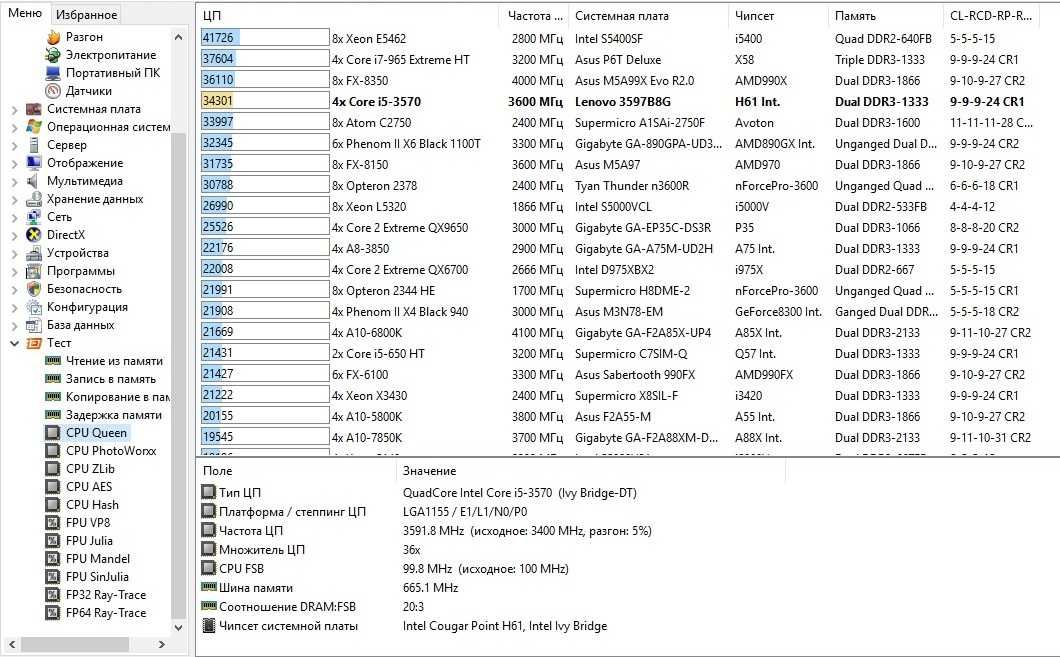Click the Хранение данных drive icon
Image resolution: width=1060 pixels, height=657 pixels.
34,199
